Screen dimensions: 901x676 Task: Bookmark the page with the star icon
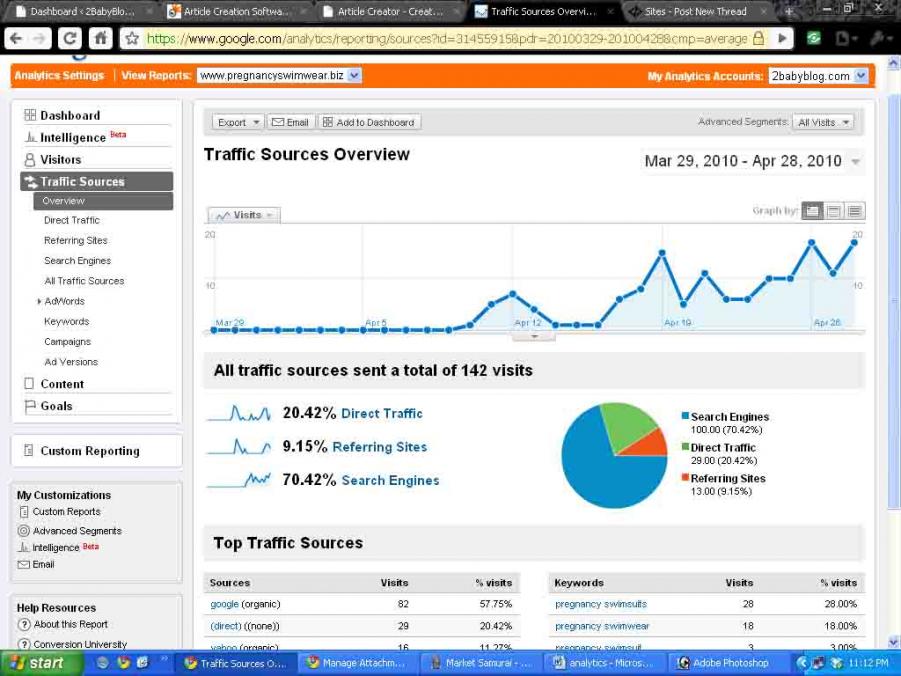point(132,39)
